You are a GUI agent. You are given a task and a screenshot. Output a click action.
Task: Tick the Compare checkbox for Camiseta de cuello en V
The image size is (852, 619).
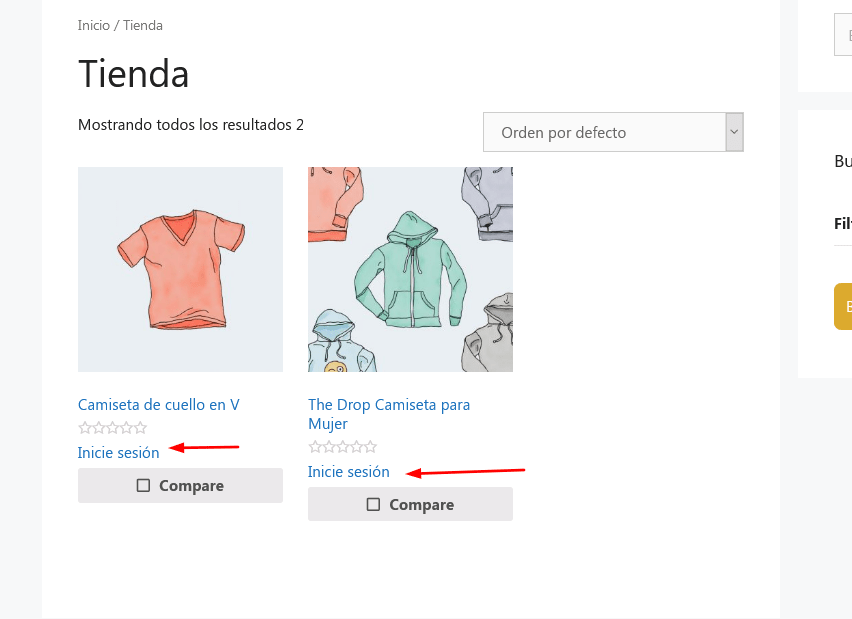coord(143,485)
